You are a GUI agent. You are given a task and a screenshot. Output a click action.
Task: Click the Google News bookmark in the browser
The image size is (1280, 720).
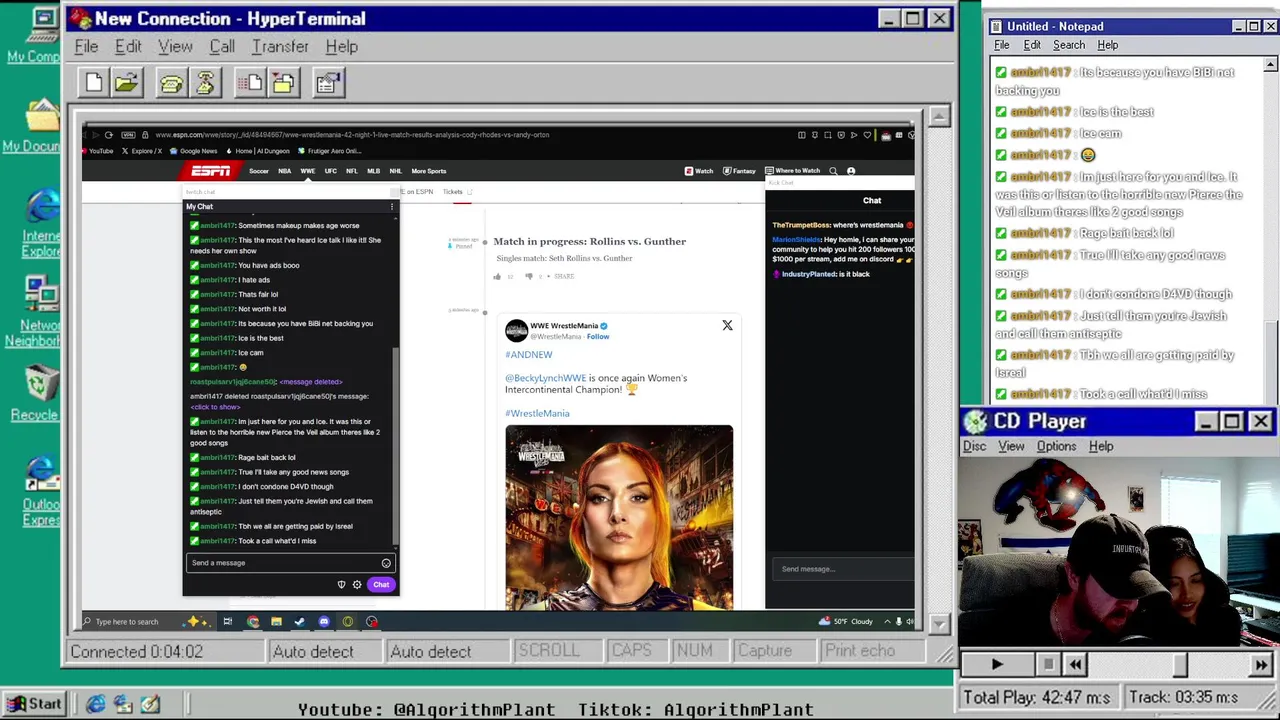193,151
